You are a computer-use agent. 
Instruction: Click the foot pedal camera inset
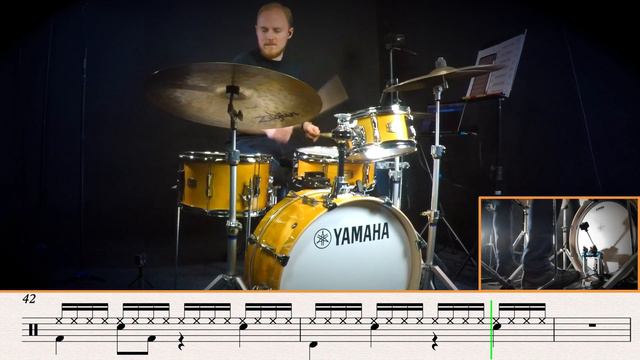click(559, 244)
